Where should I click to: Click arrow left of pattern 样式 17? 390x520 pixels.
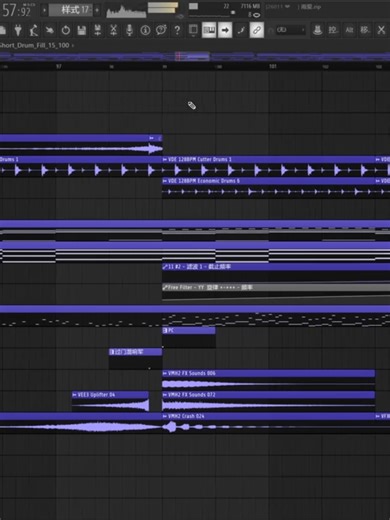pos(44,10)
